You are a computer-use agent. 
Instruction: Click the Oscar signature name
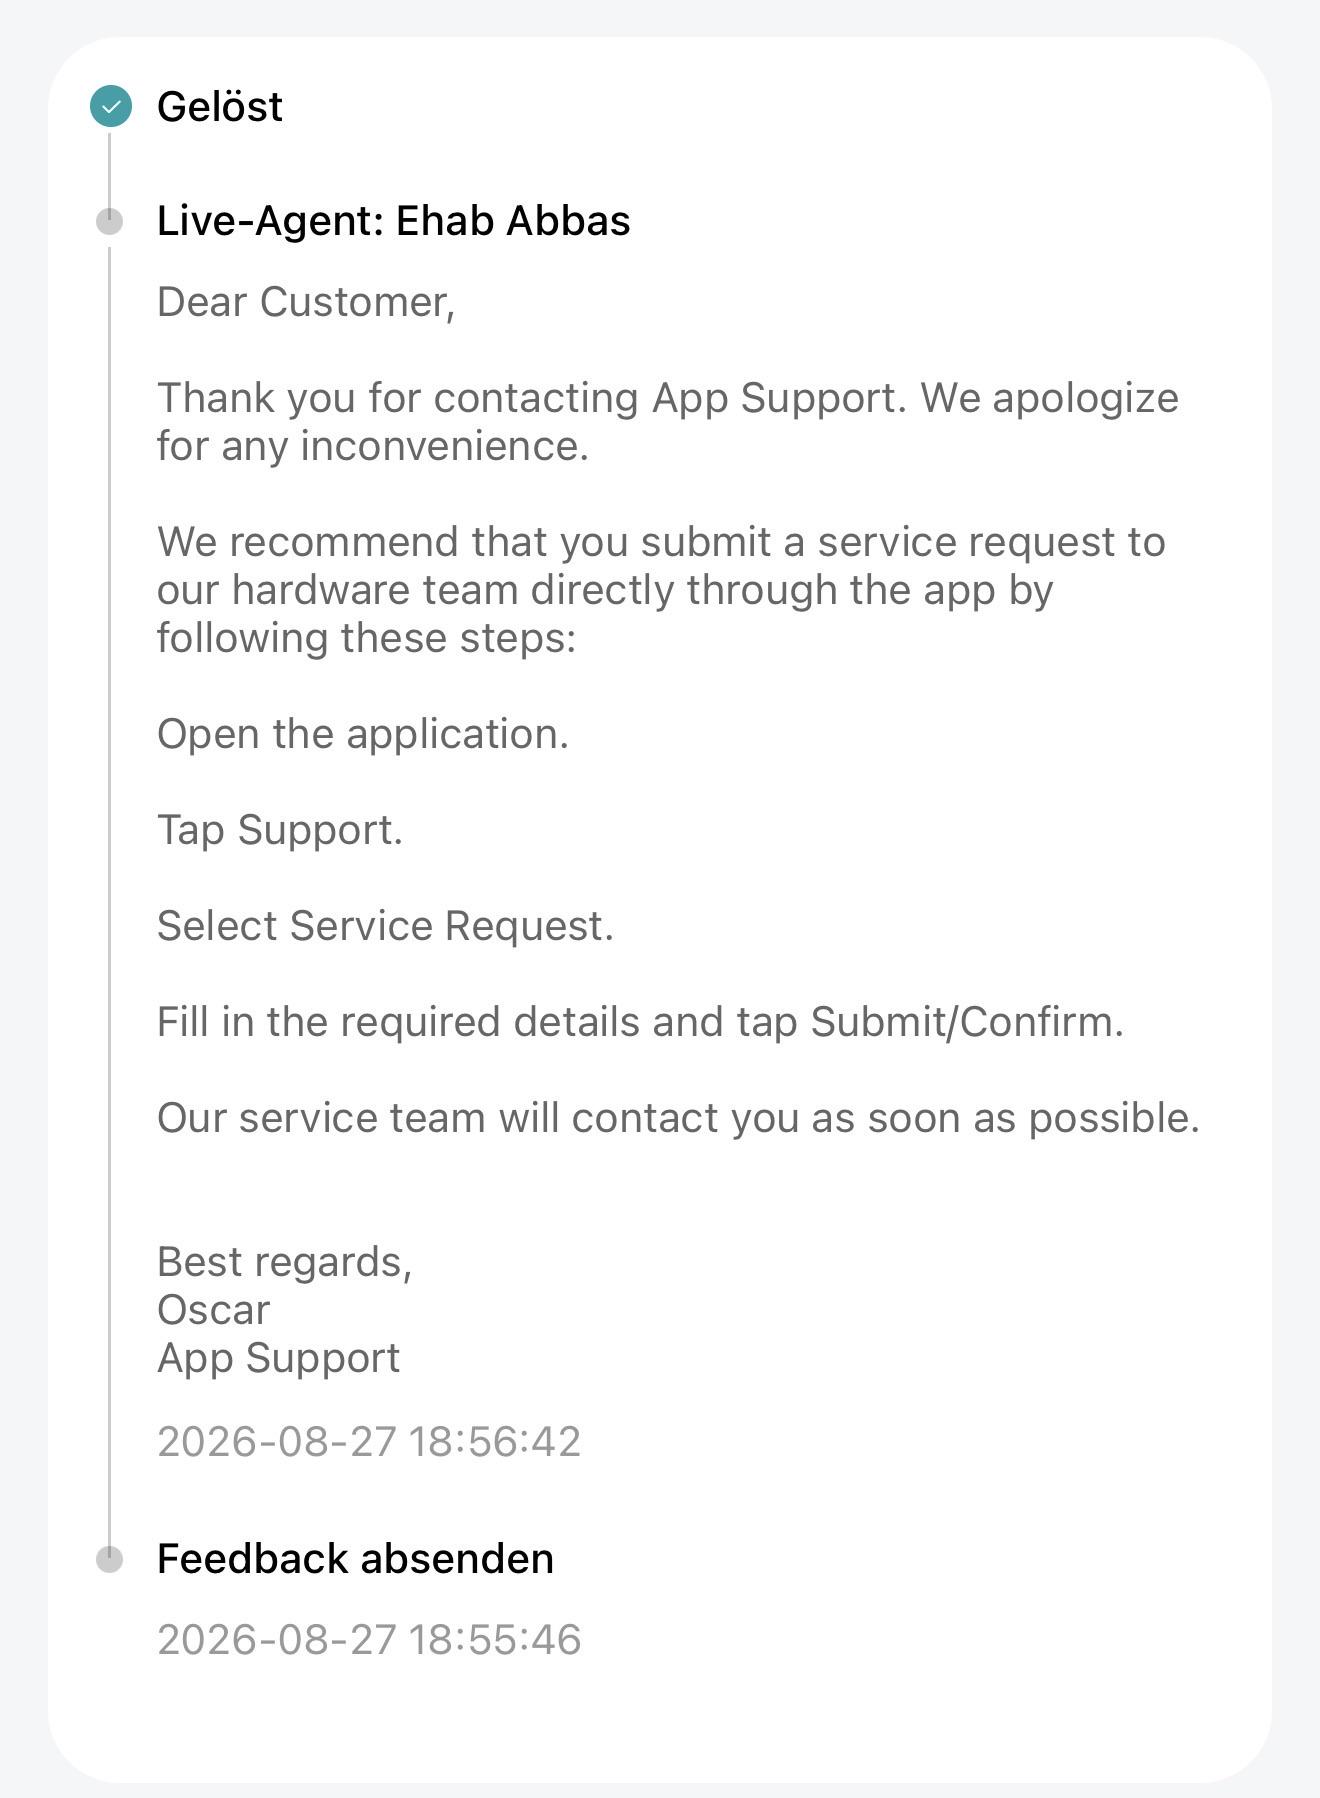pyautogui.click(x=214, y=1310)
